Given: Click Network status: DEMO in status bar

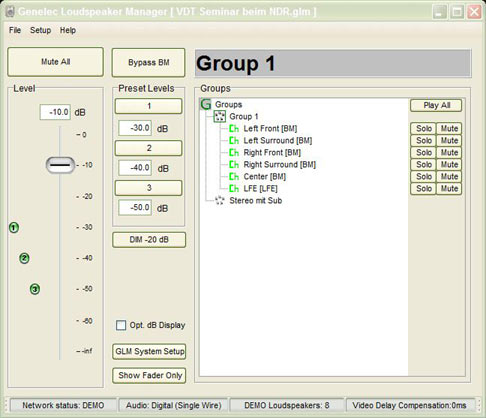Looking at the screenshot, I should (63, 405).
